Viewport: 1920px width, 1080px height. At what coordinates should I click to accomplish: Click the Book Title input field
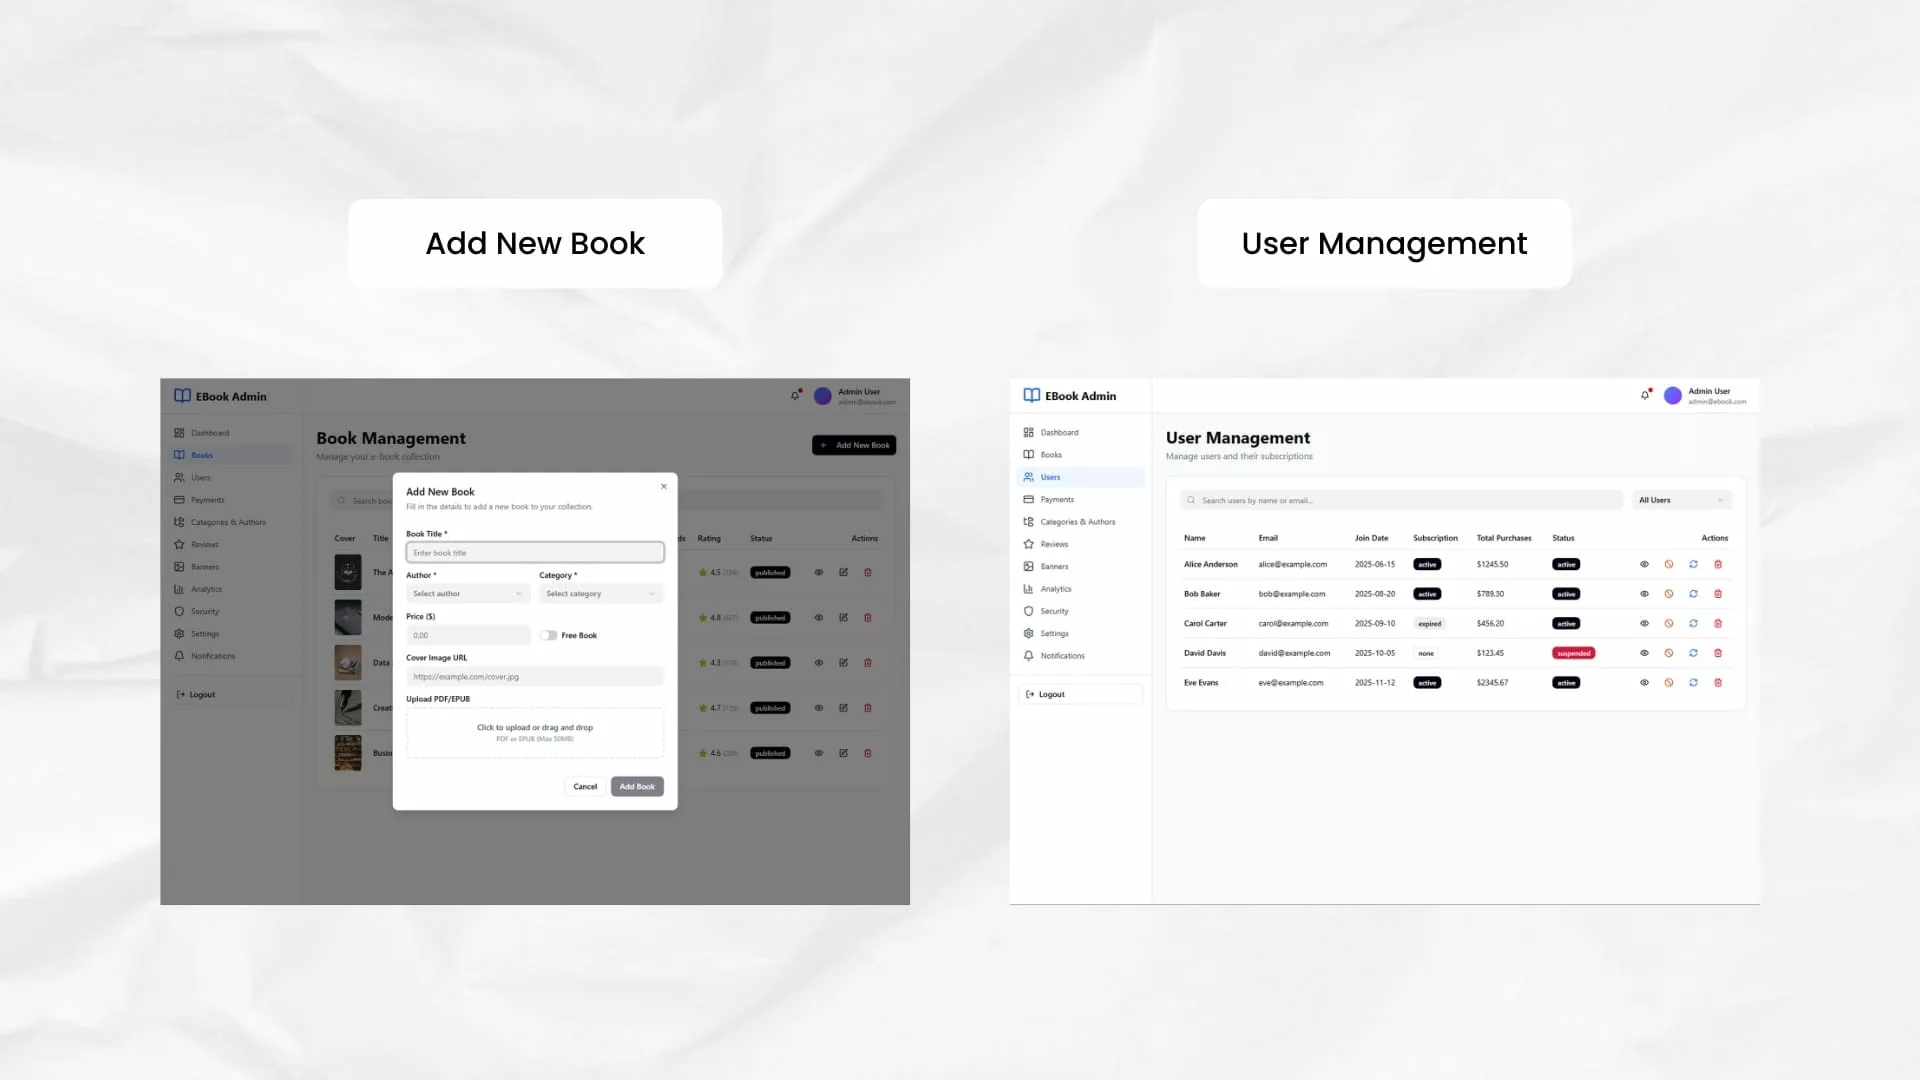pos(535,553)
